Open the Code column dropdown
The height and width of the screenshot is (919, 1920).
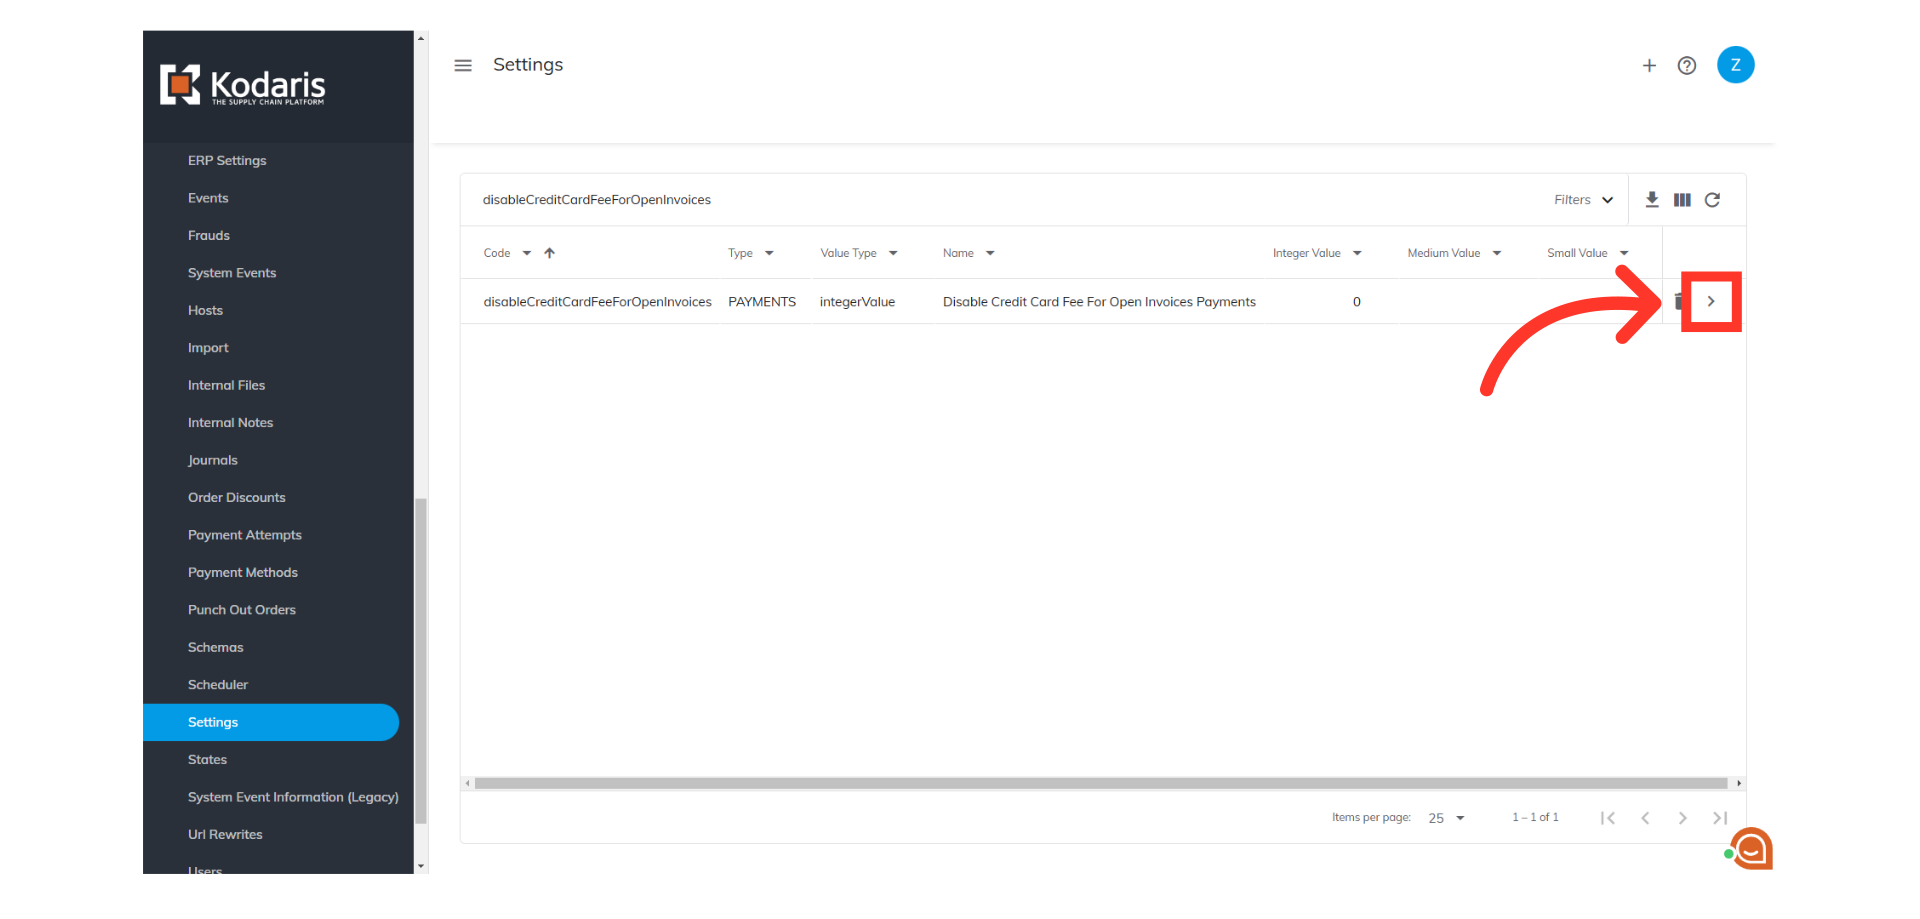(527, 253)
